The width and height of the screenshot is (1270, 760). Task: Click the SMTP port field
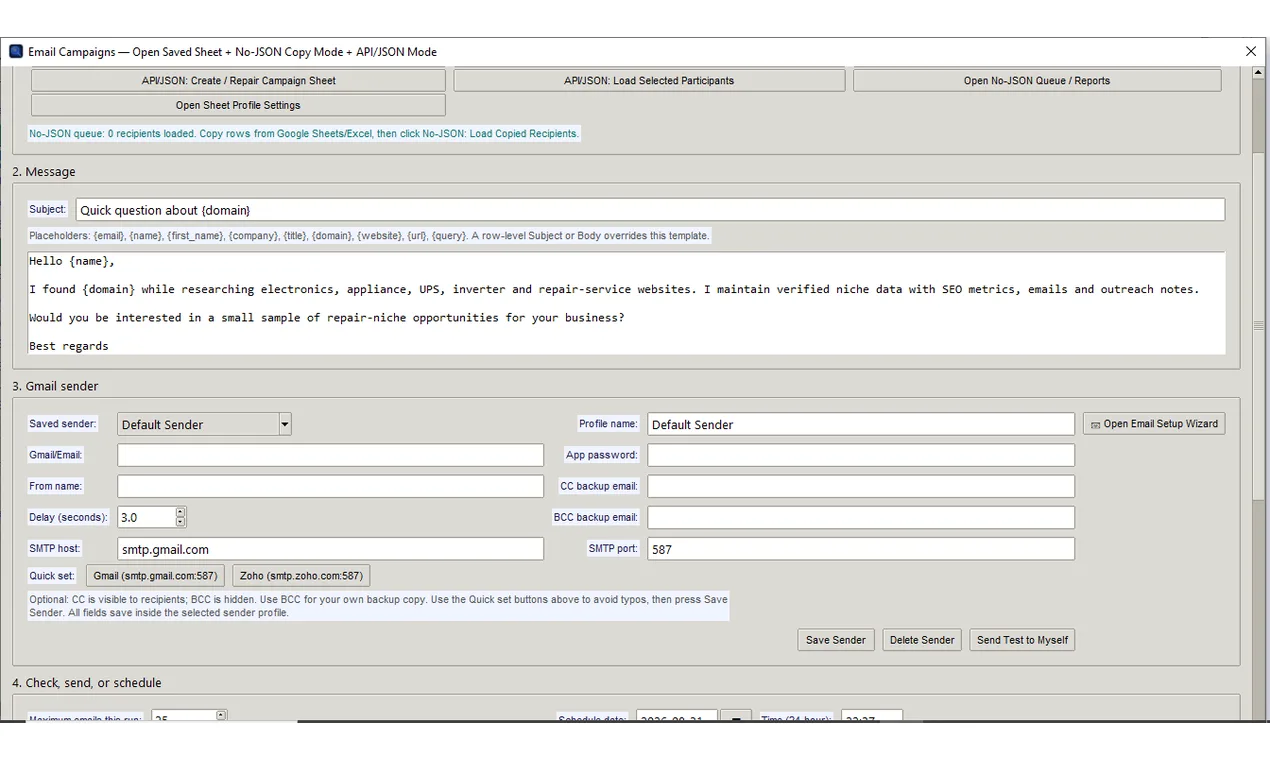861,548
